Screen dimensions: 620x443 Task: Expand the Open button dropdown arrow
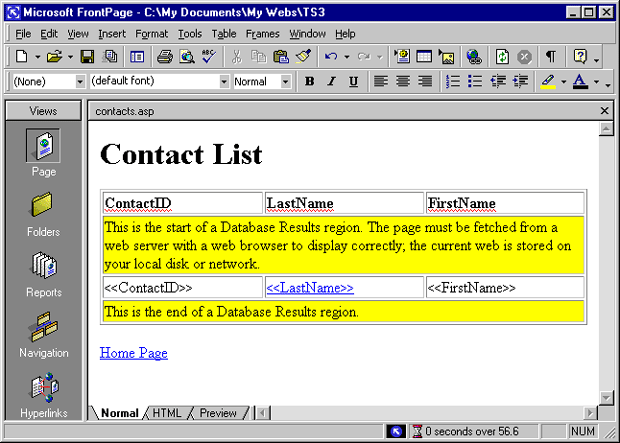[x=70, y=57]
